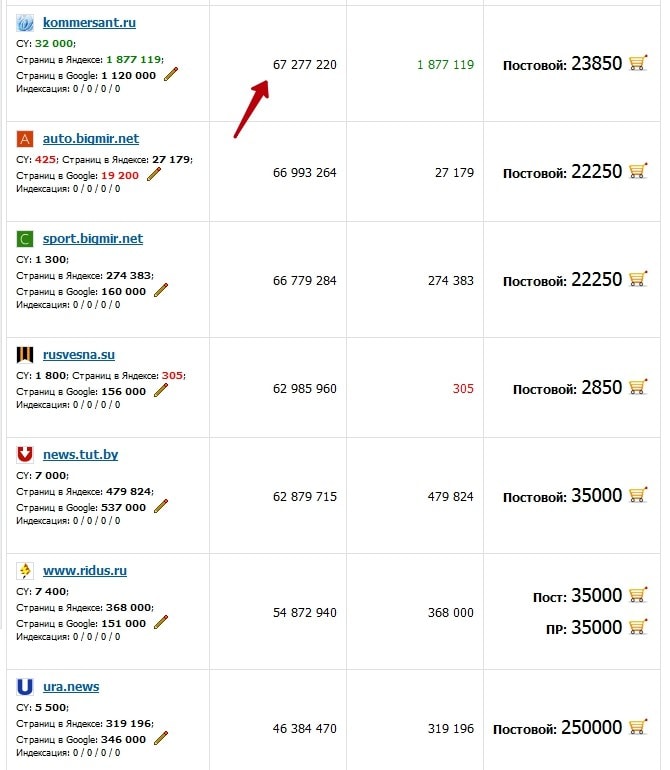The width and height of the screenshot is (670, 770).
Task: Add kommersant.ru 23850 offer to cart
Action: coord(638,63)
